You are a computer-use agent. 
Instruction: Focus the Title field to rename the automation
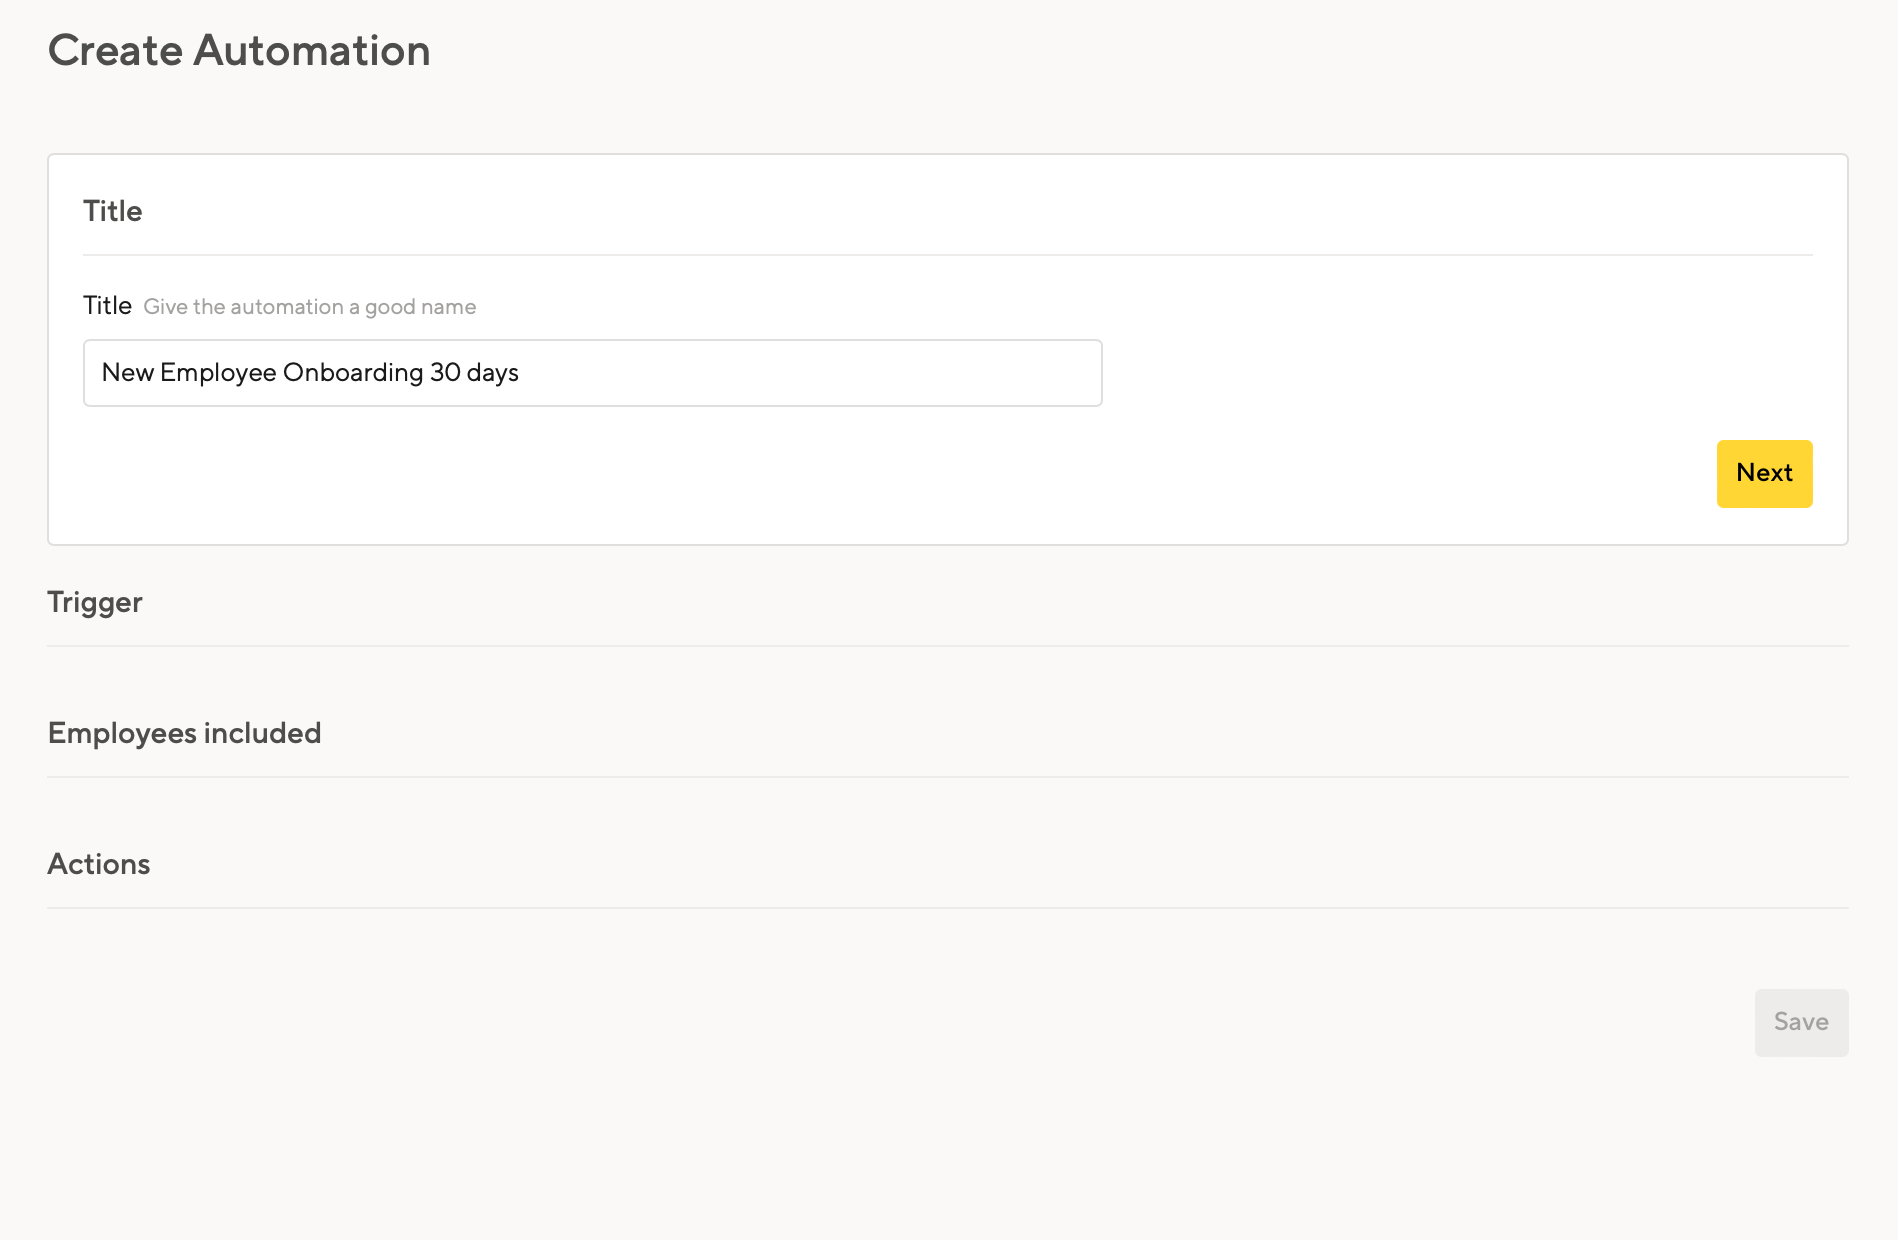click(x=592, y=372)
